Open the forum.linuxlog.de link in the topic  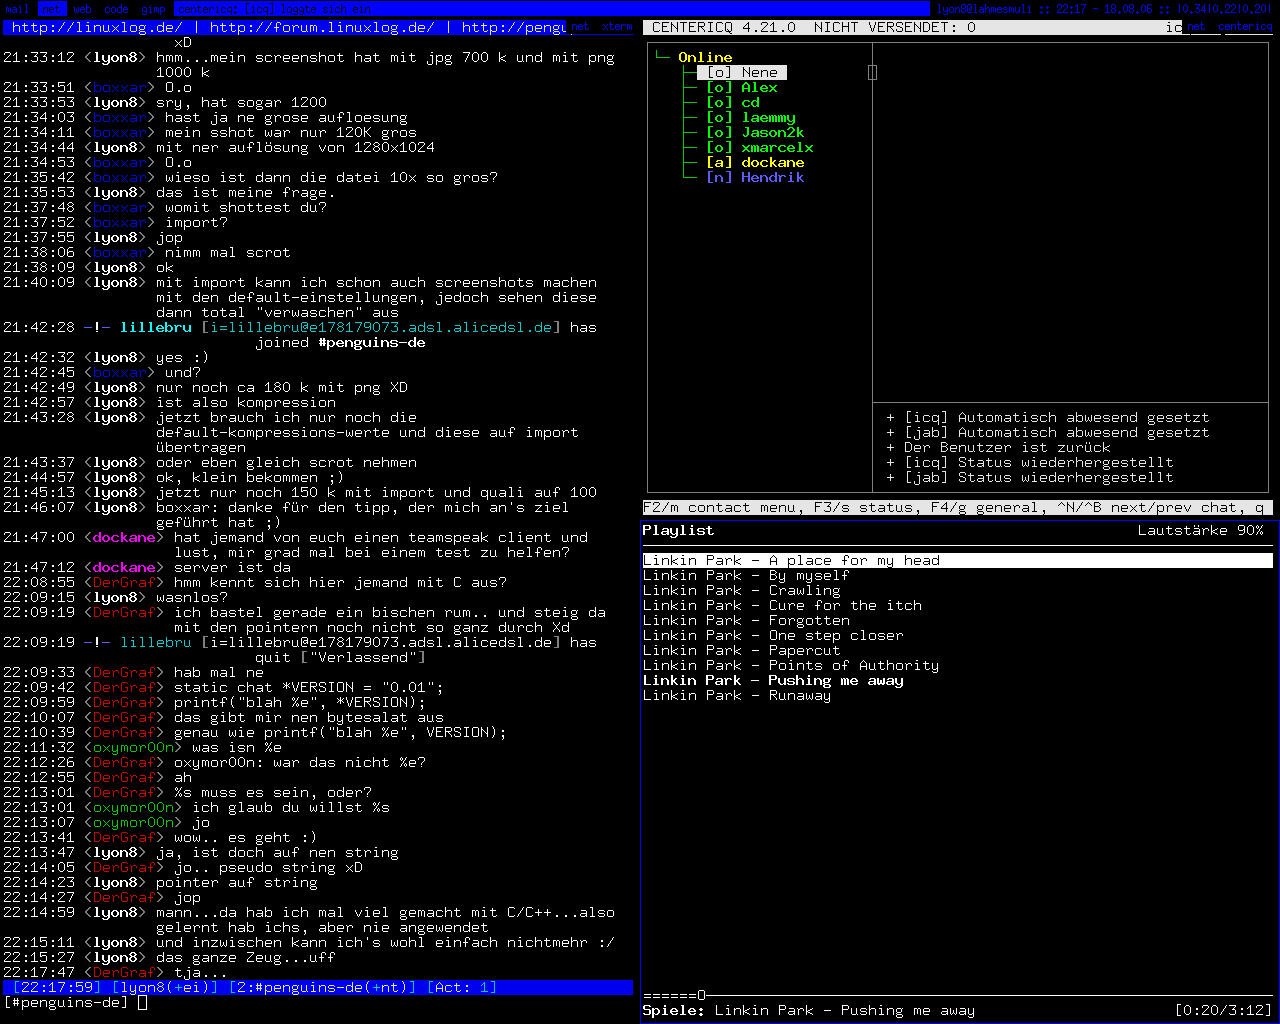pos(322,27)
